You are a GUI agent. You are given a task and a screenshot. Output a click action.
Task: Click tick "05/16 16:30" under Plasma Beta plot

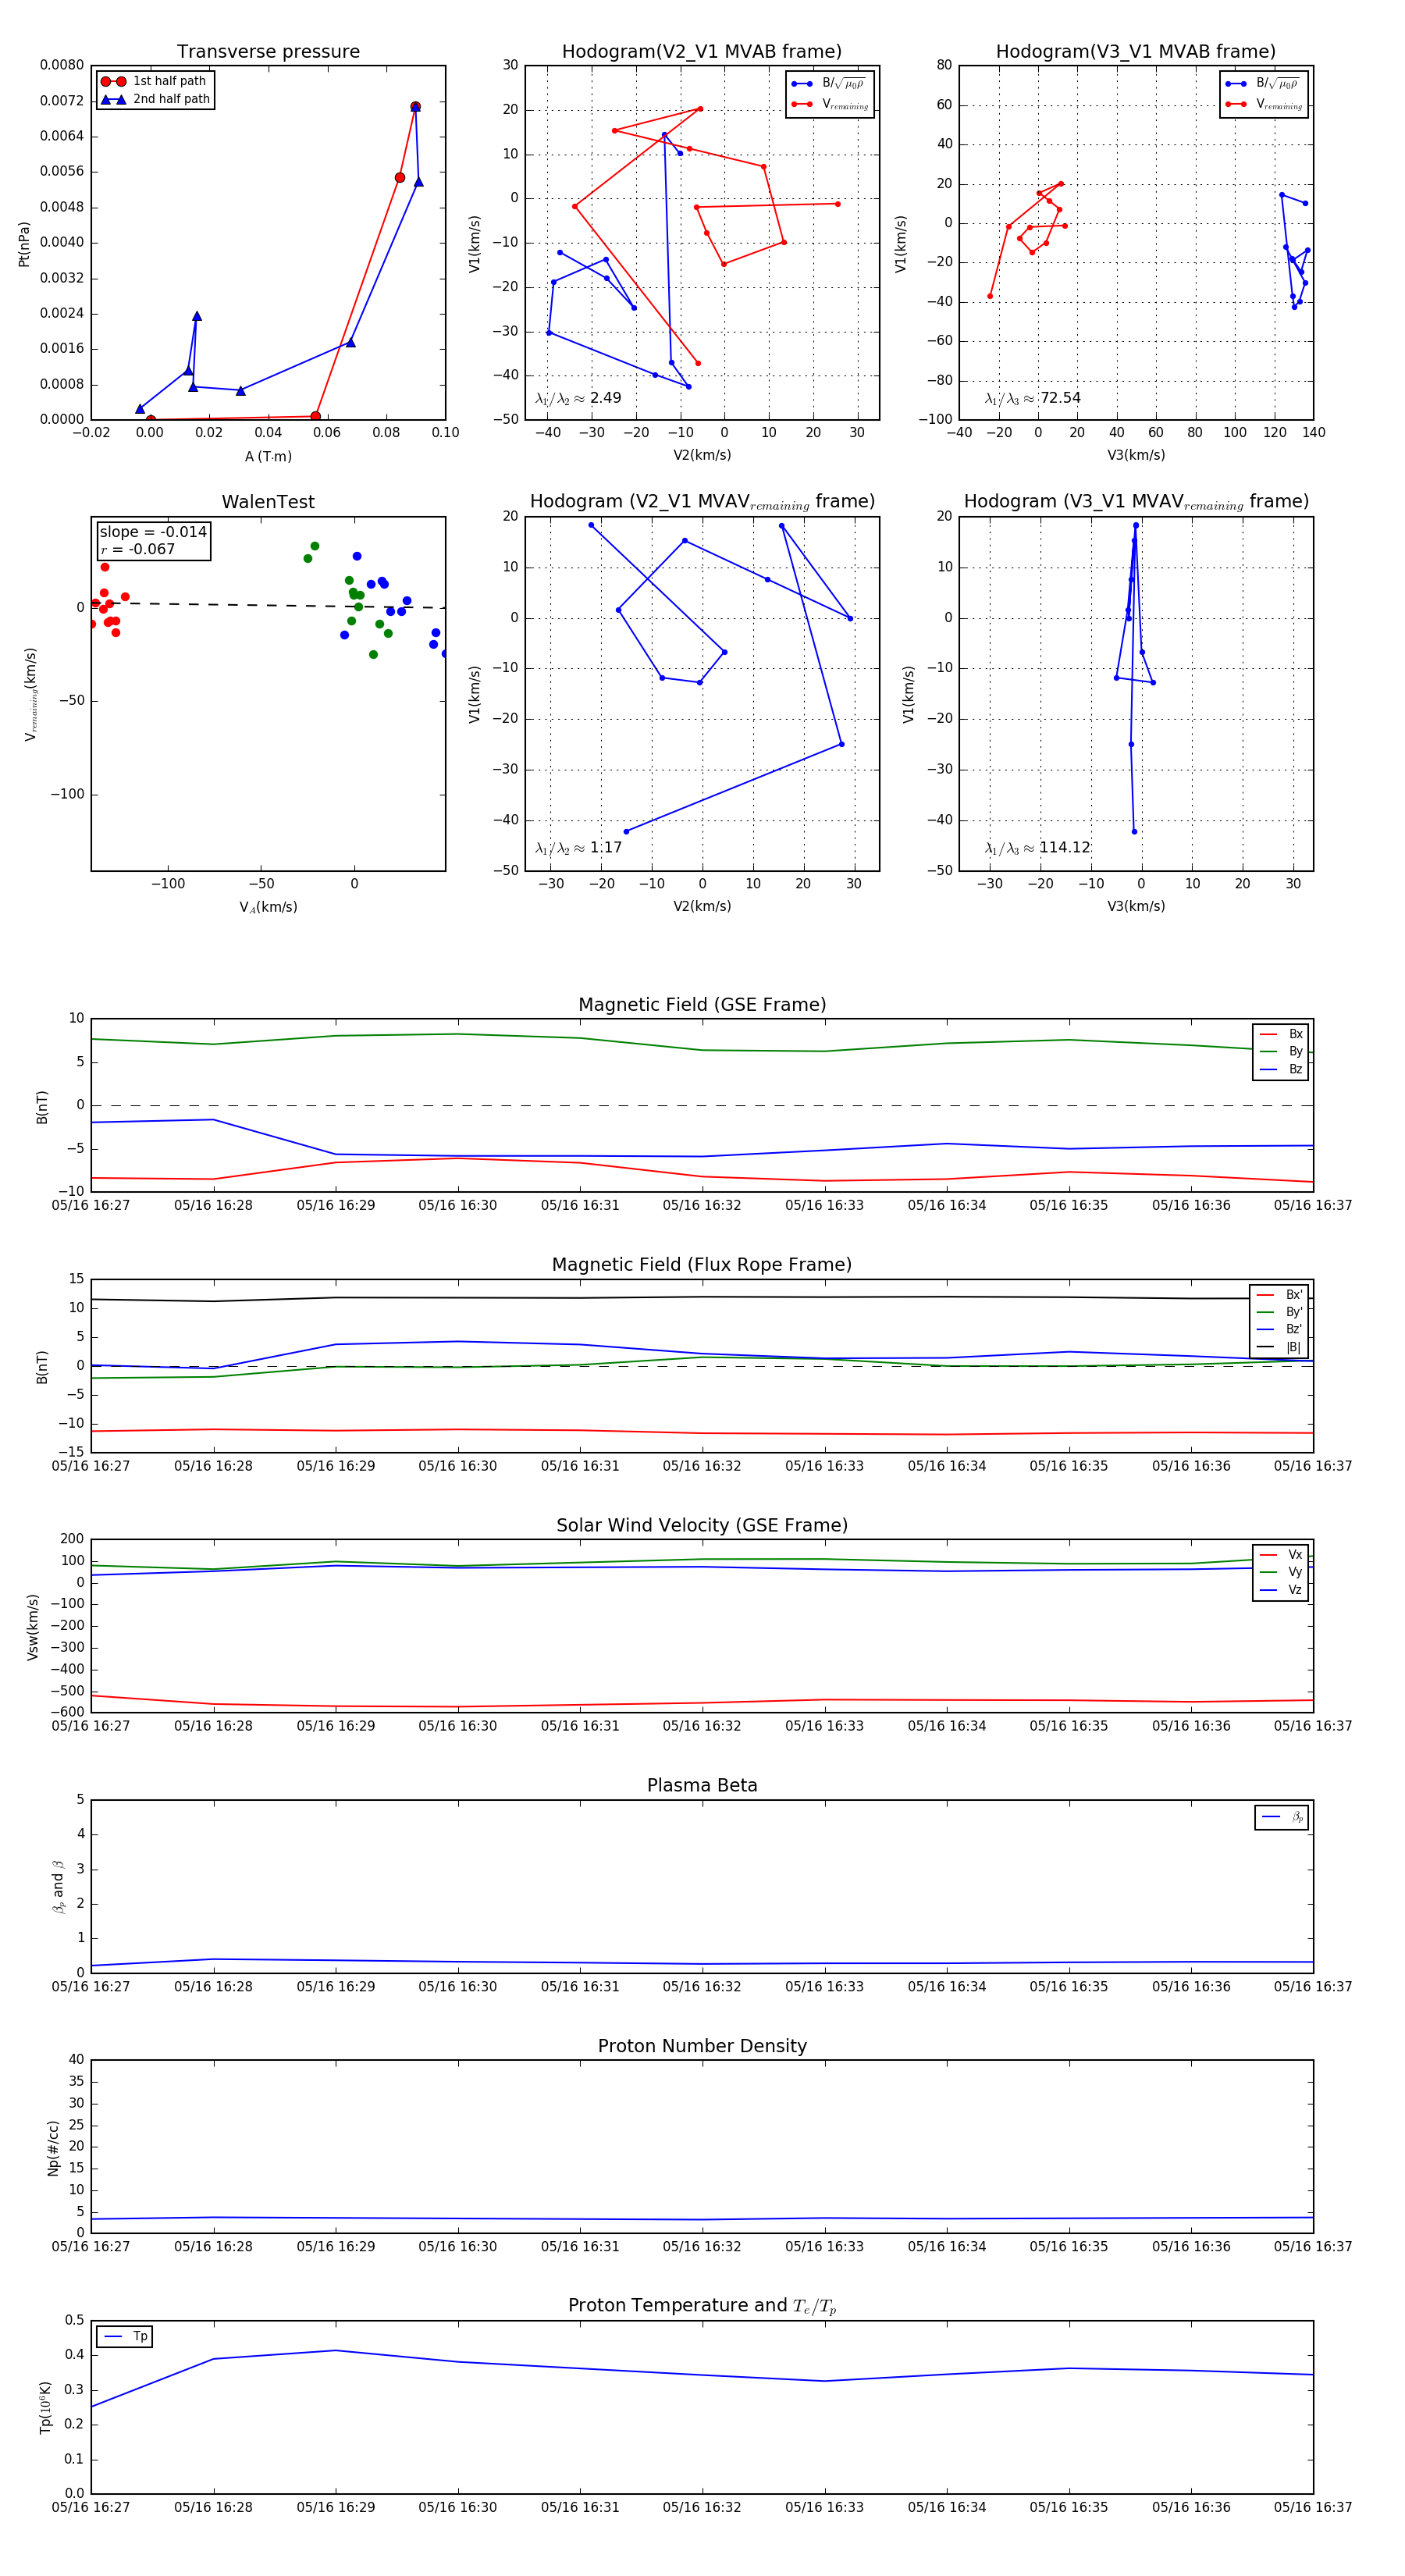point(457,1987)
